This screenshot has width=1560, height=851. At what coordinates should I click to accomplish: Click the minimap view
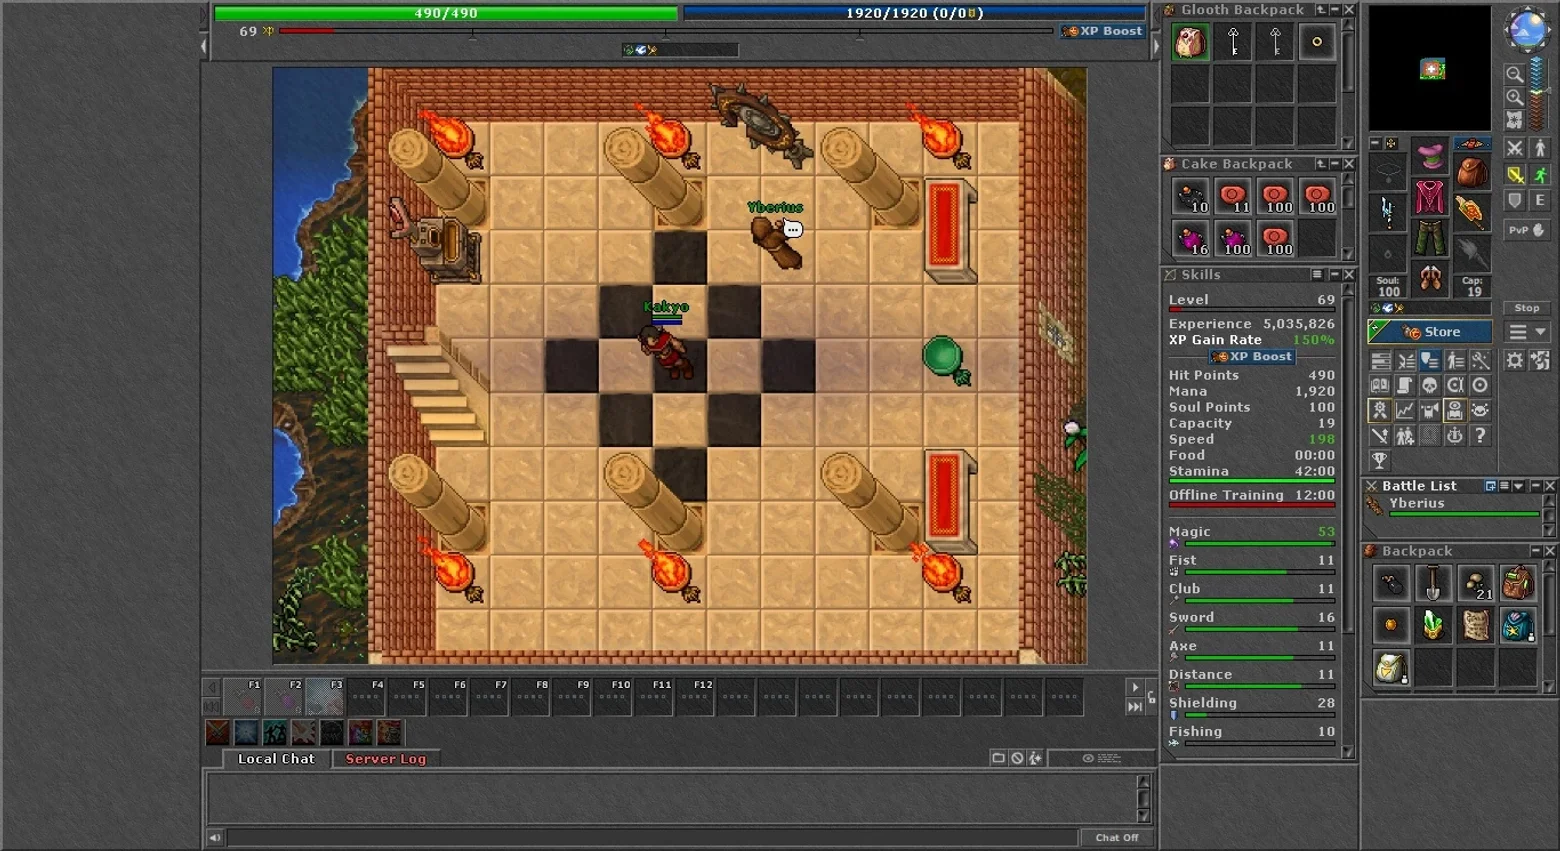[x=1430, y=68]
